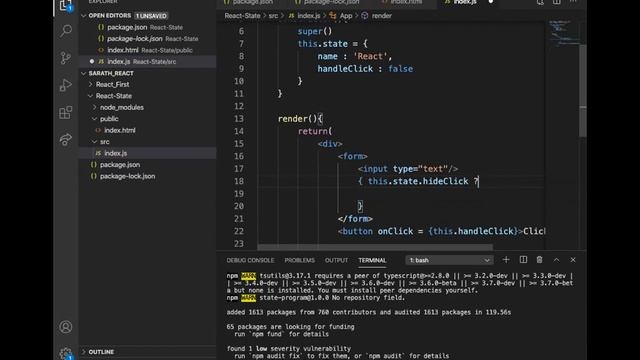Image resolution: width=640 pixels, height=360 pixels.
Task: Split the terminal pane
Action: 523,260
